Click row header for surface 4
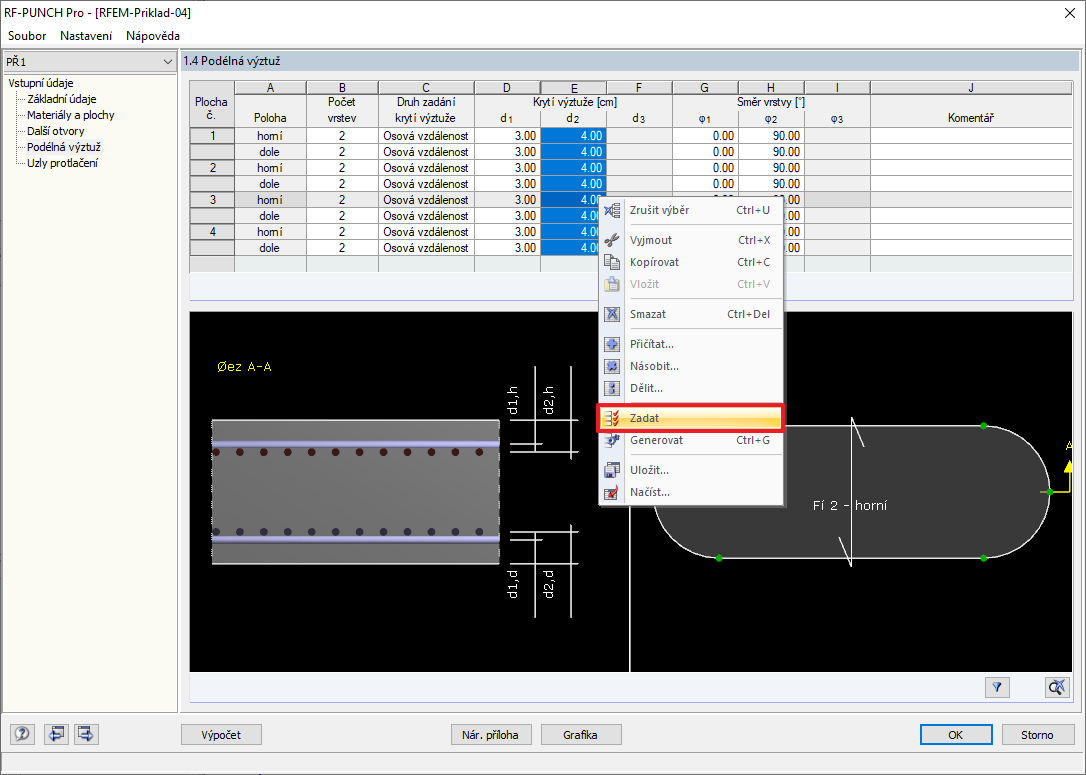 (212, 231)
